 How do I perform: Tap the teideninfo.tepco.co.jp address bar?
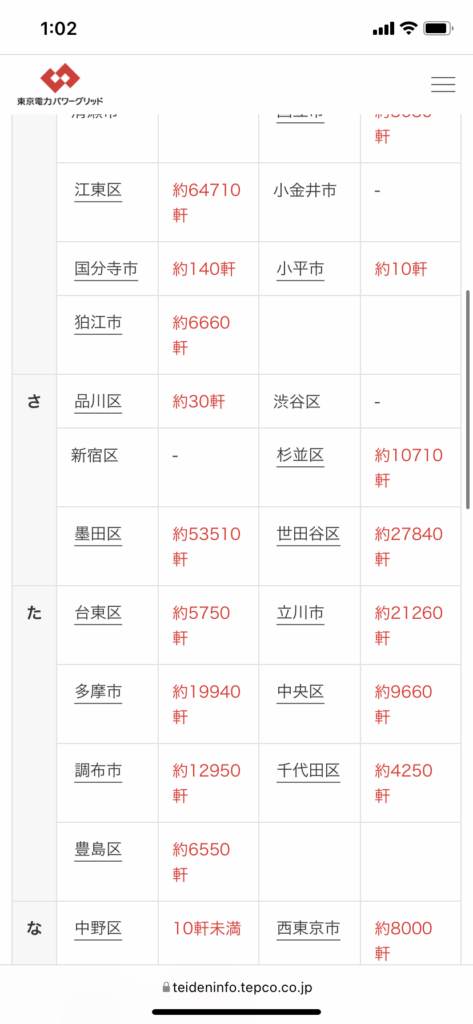[236, 987]
